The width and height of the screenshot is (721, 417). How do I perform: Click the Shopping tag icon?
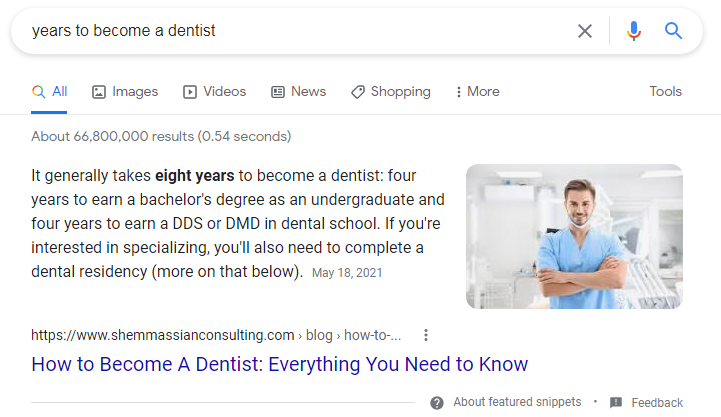click(358, 92)
